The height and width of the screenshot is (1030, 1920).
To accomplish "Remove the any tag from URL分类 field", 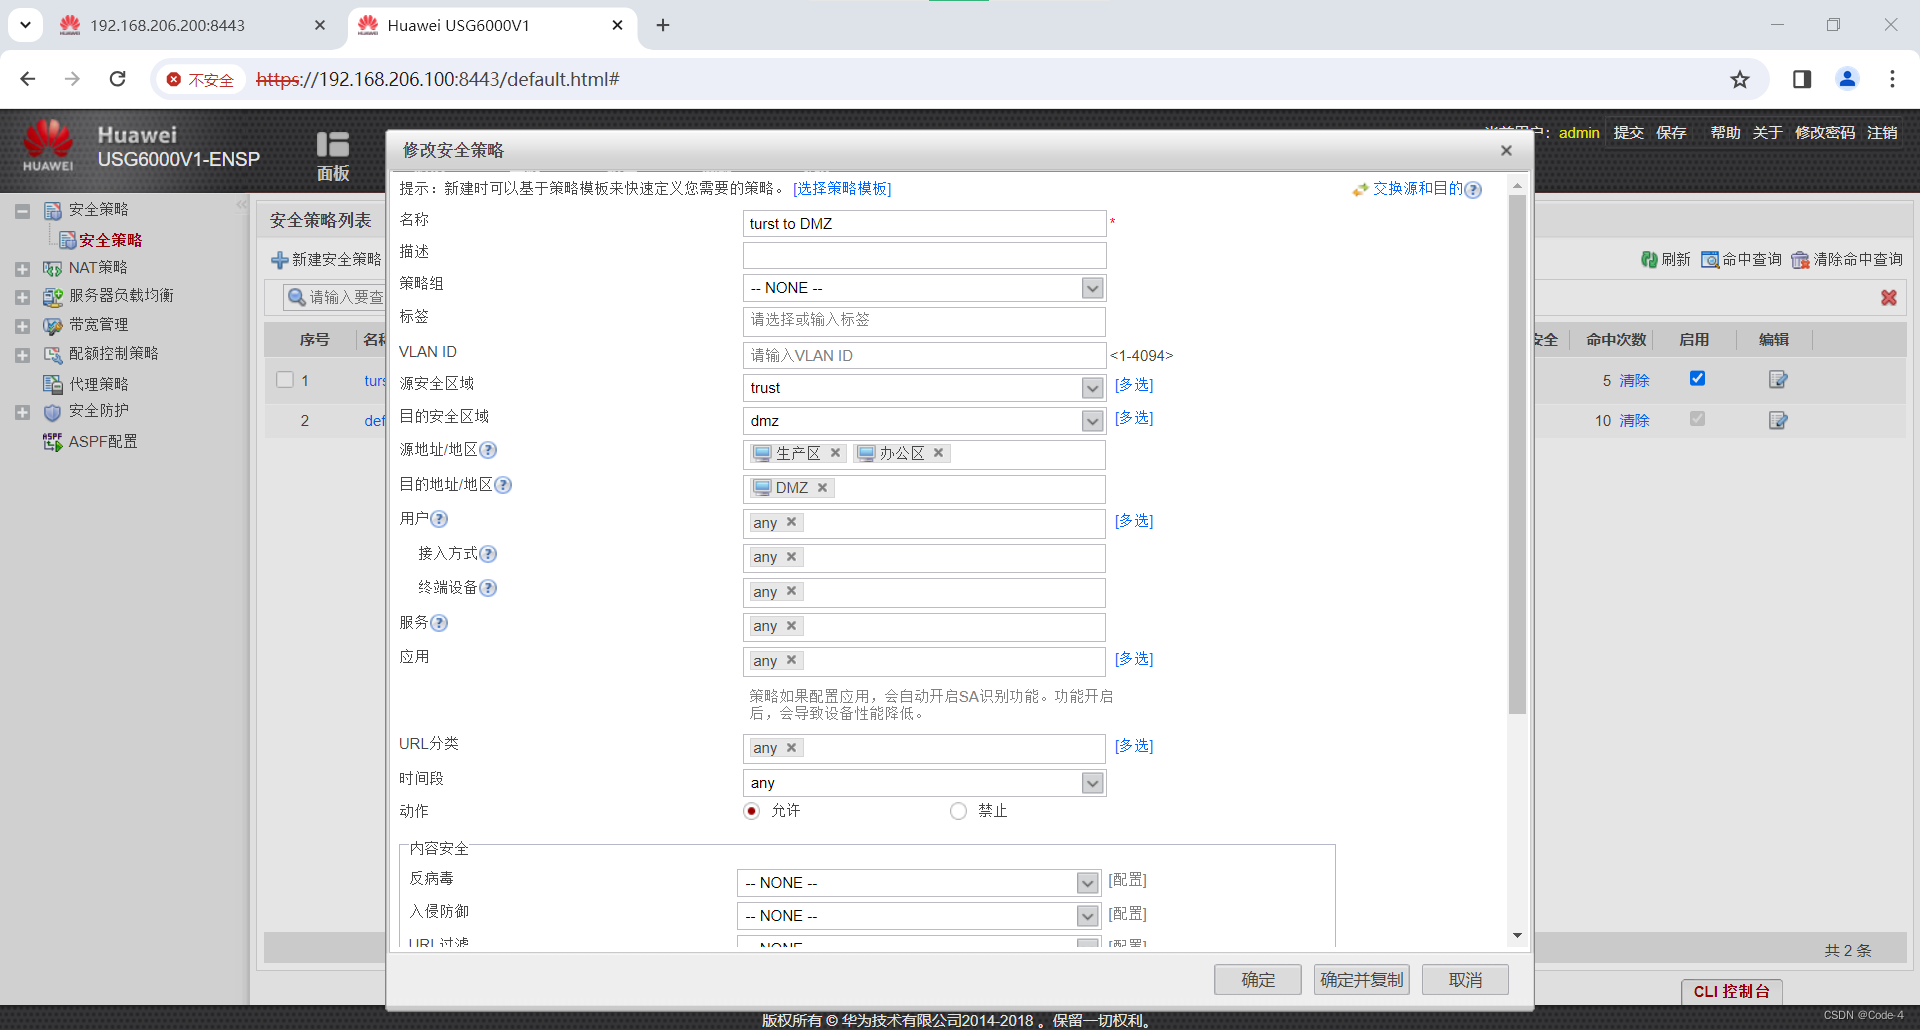I will tap(791, 748).
